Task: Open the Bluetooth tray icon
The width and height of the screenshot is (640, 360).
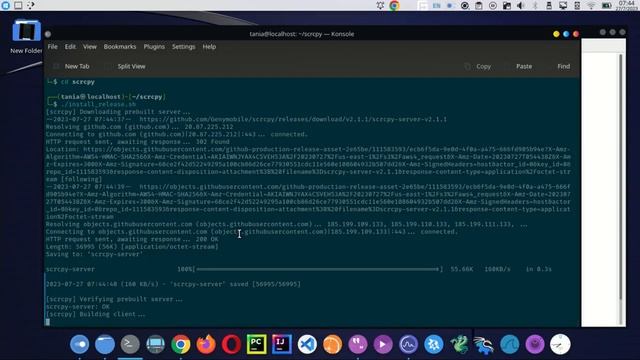Action: (x=535, y=5)
